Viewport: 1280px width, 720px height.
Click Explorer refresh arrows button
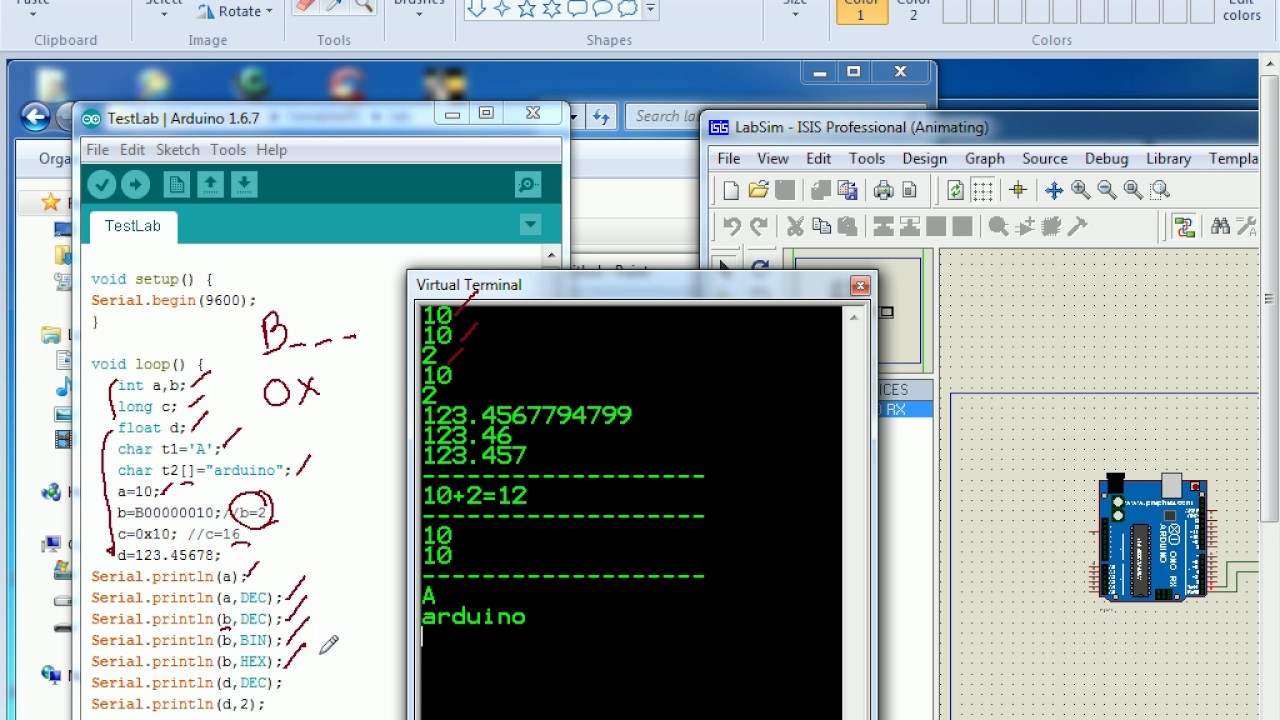601,117
